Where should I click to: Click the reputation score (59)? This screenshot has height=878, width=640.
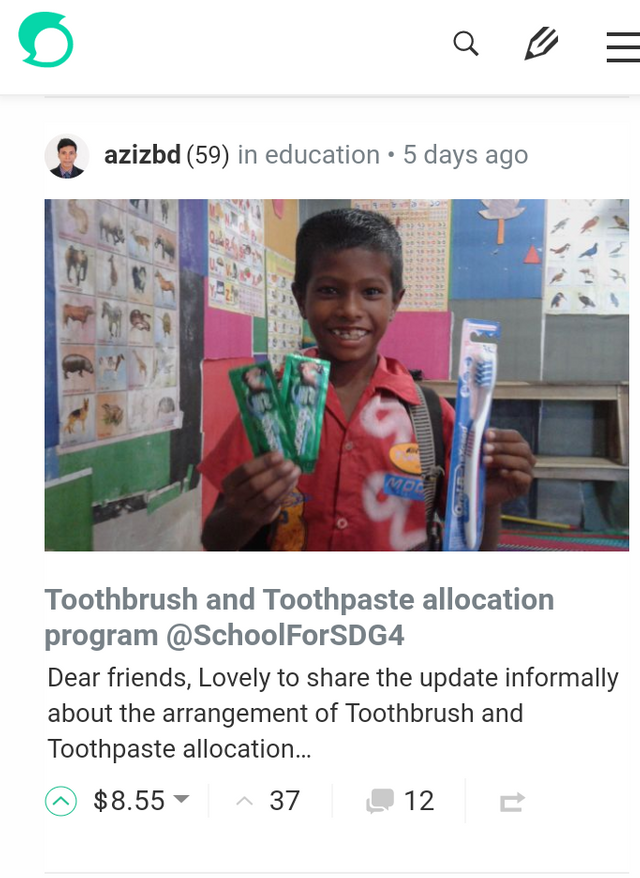point(208,155)
